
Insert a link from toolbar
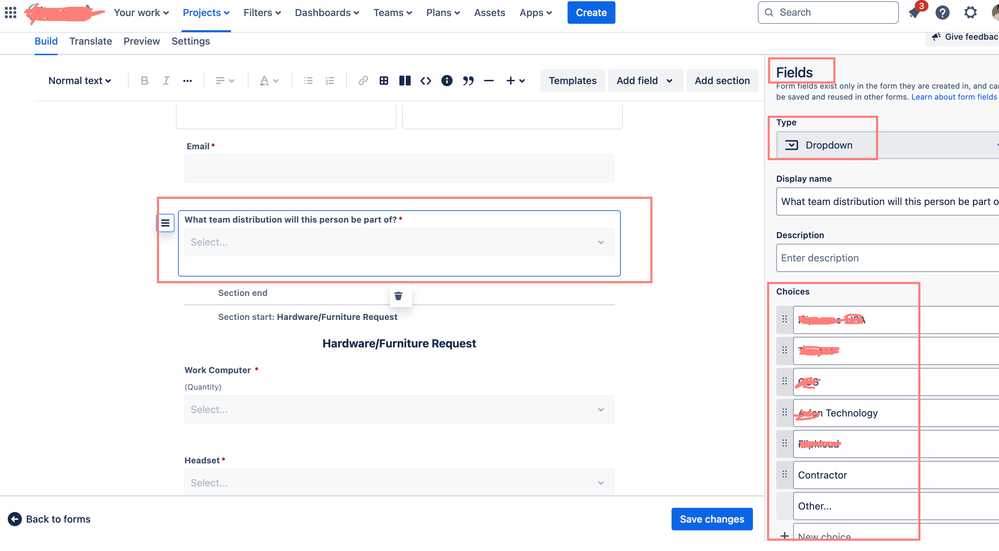[363, 81]
